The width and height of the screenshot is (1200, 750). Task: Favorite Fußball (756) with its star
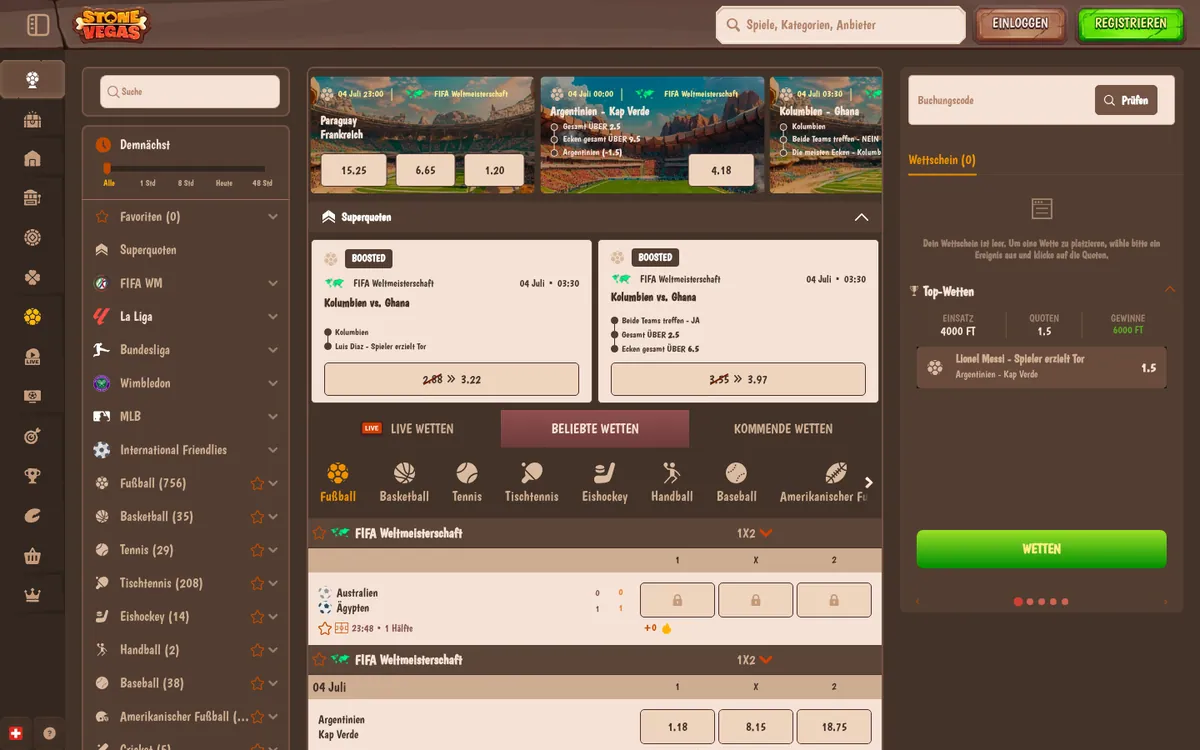pos(257,483)
